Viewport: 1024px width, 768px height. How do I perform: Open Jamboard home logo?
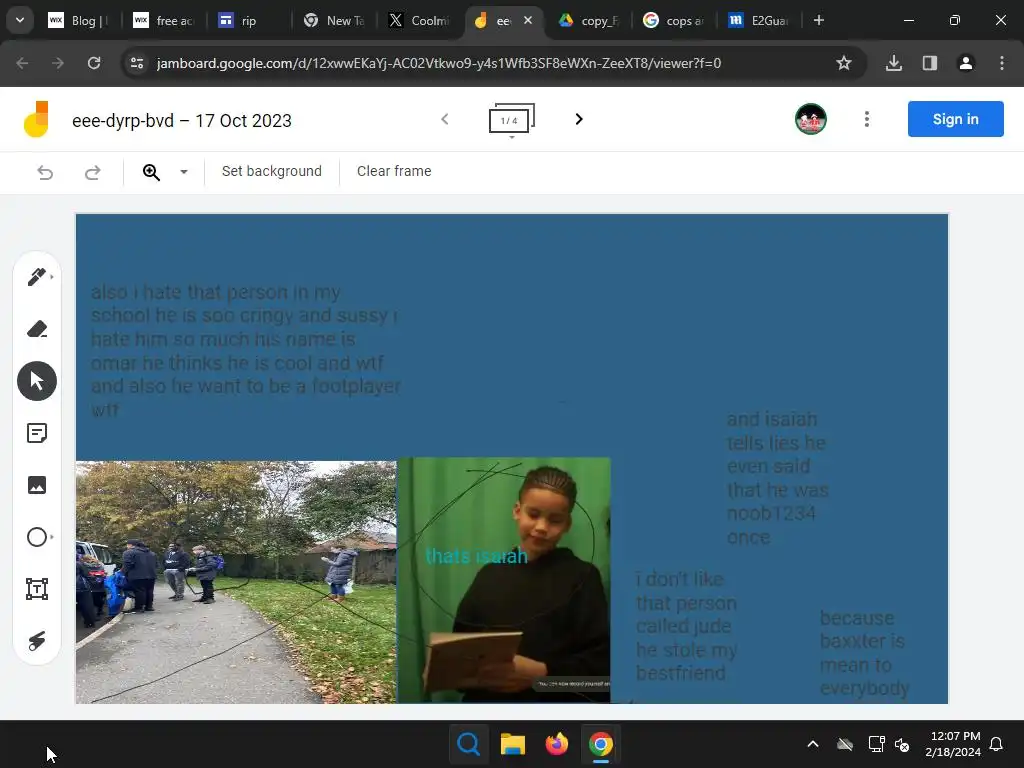coord(37,119)
